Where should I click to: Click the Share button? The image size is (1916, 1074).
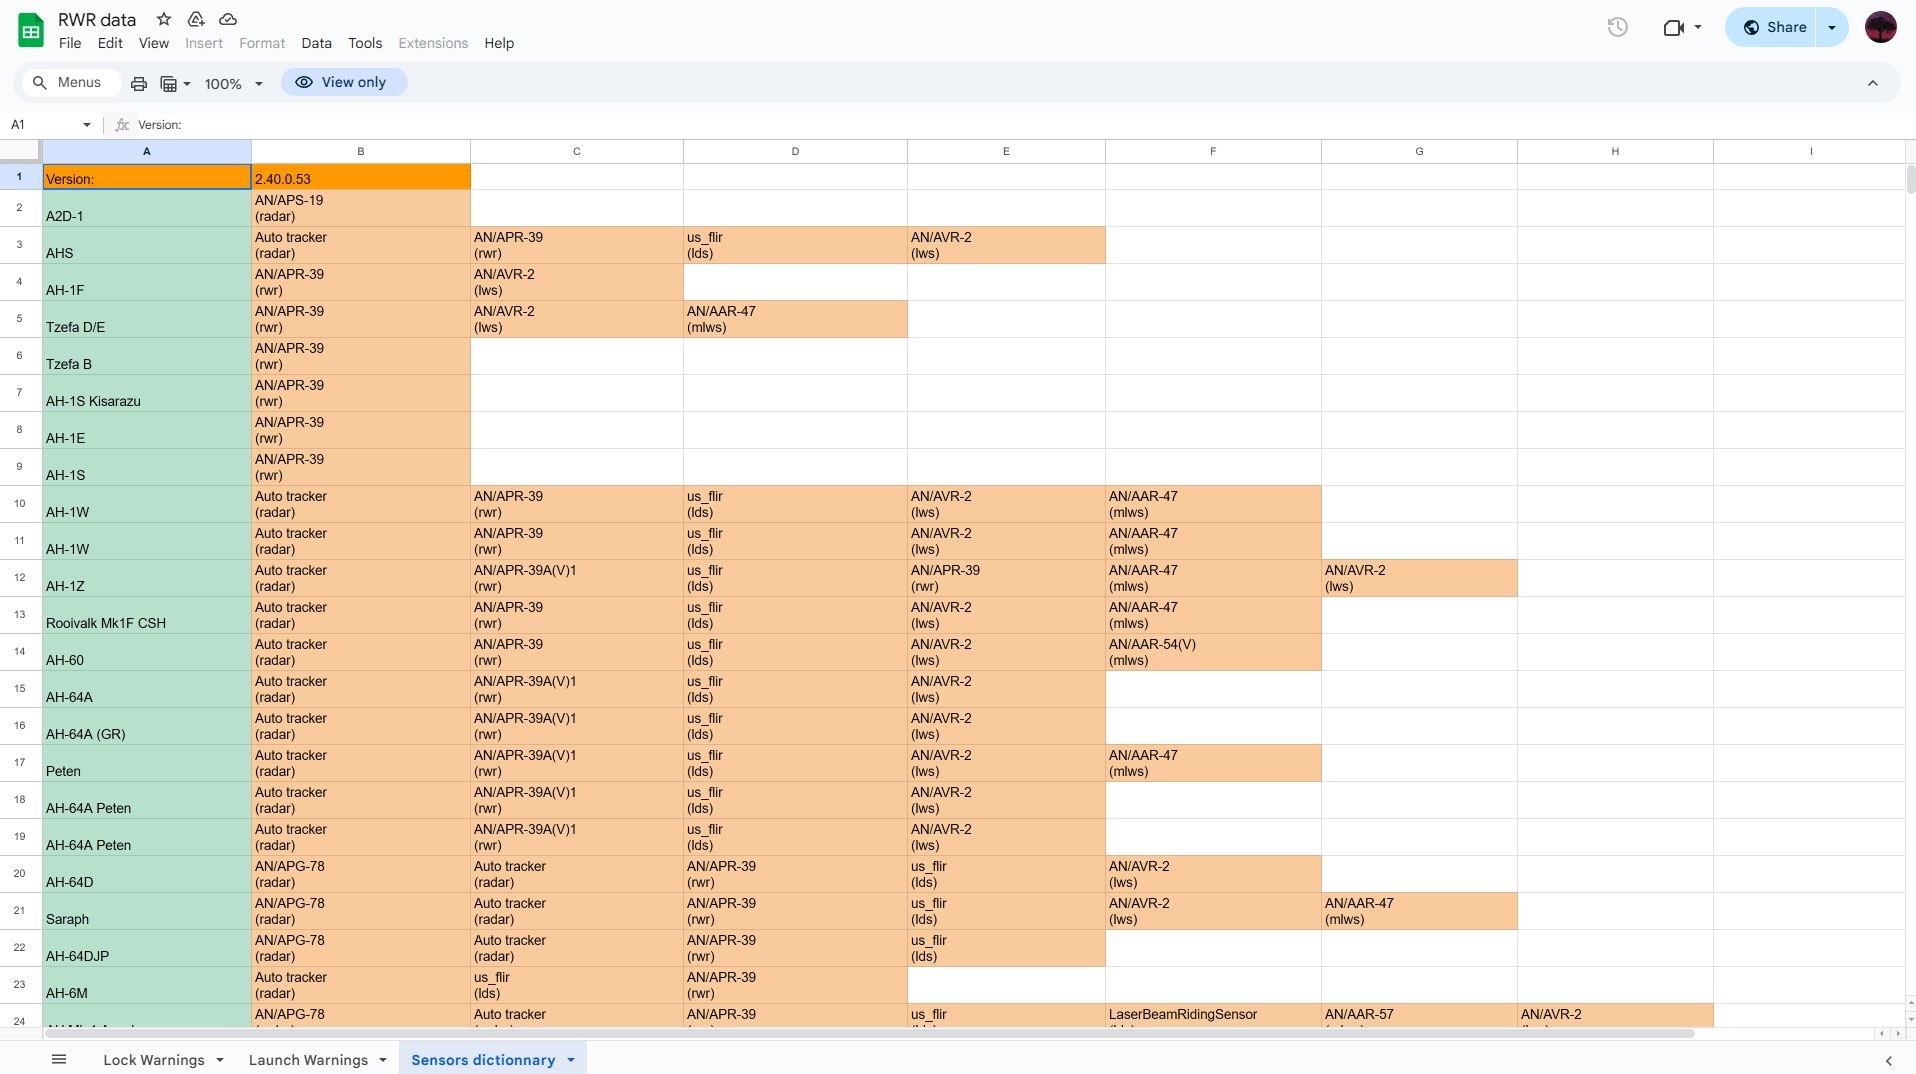click(1774, 27)
